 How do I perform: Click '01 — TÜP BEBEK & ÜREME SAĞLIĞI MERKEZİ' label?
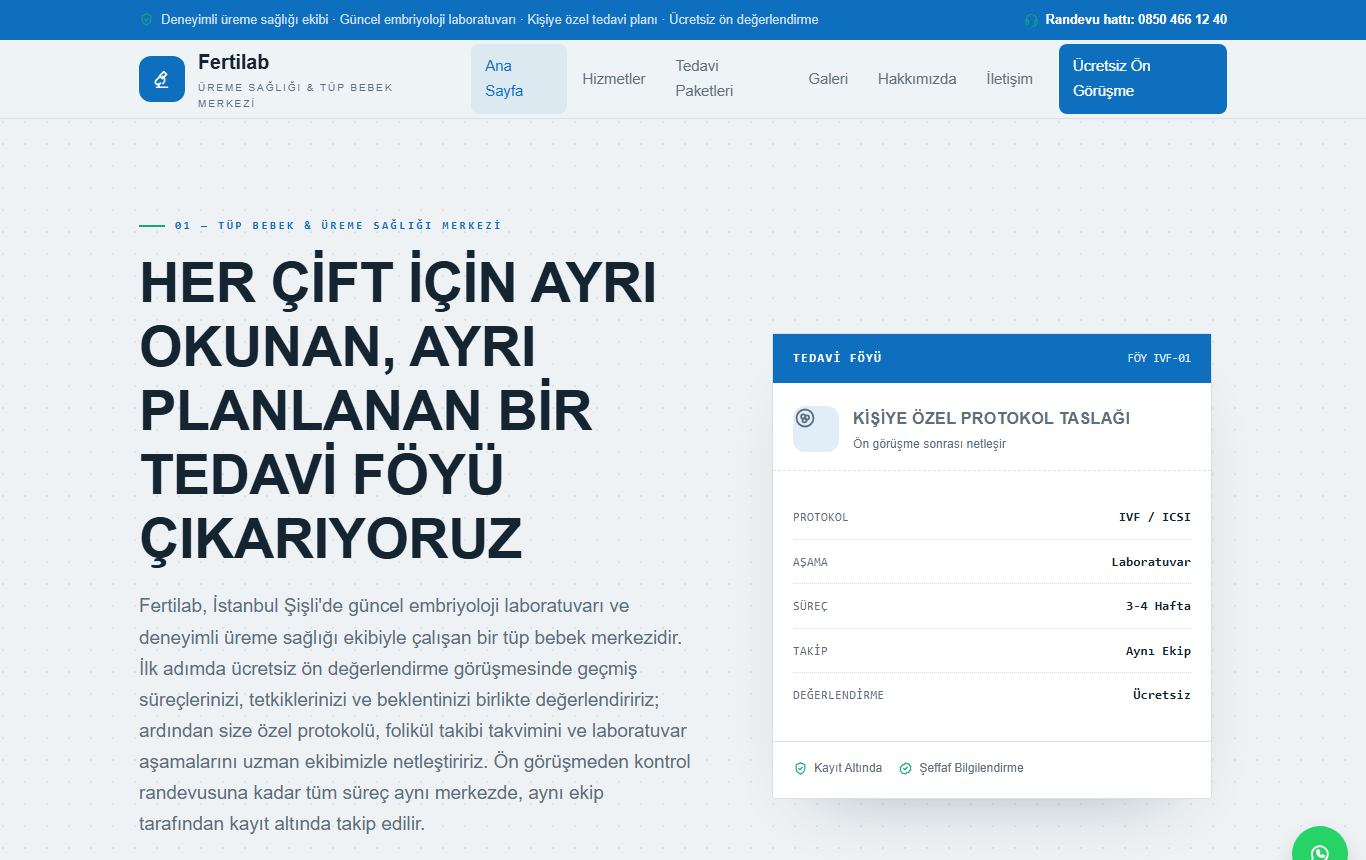pyautogui.click(x=337, y=226)
